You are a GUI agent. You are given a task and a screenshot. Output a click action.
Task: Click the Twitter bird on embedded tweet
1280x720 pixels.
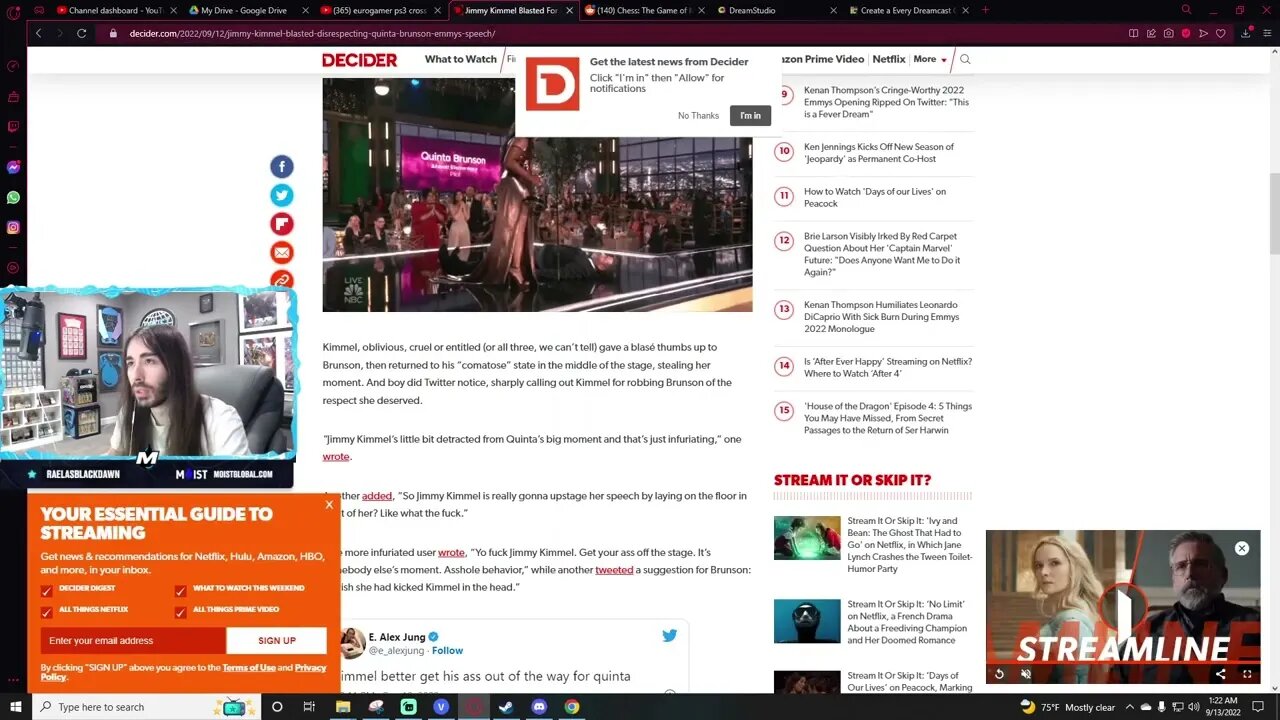point(669,635)
